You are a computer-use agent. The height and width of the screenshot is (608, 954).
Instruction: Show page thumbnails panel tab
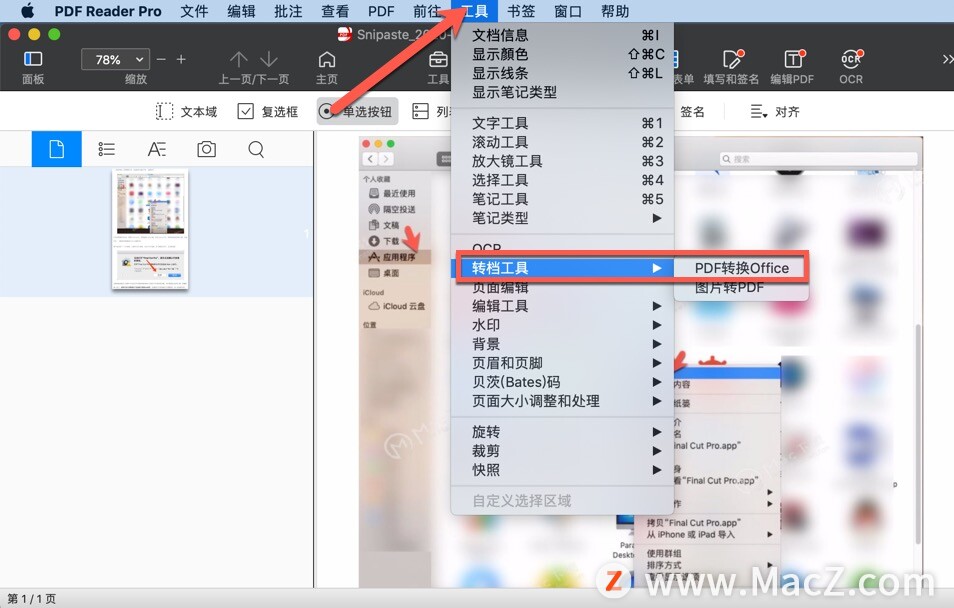[x=57, y=149]
